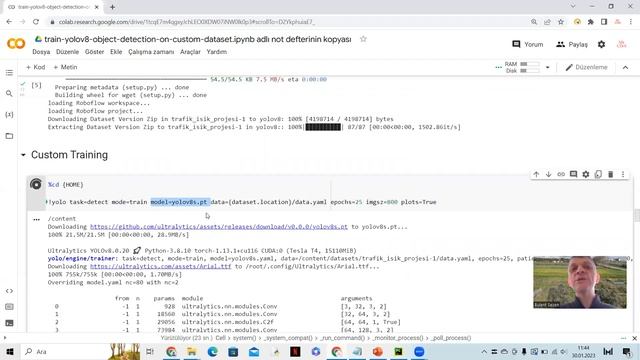Add a new code cell with + Kod
This screenshot has width=640, height=360.
point(36,67)
